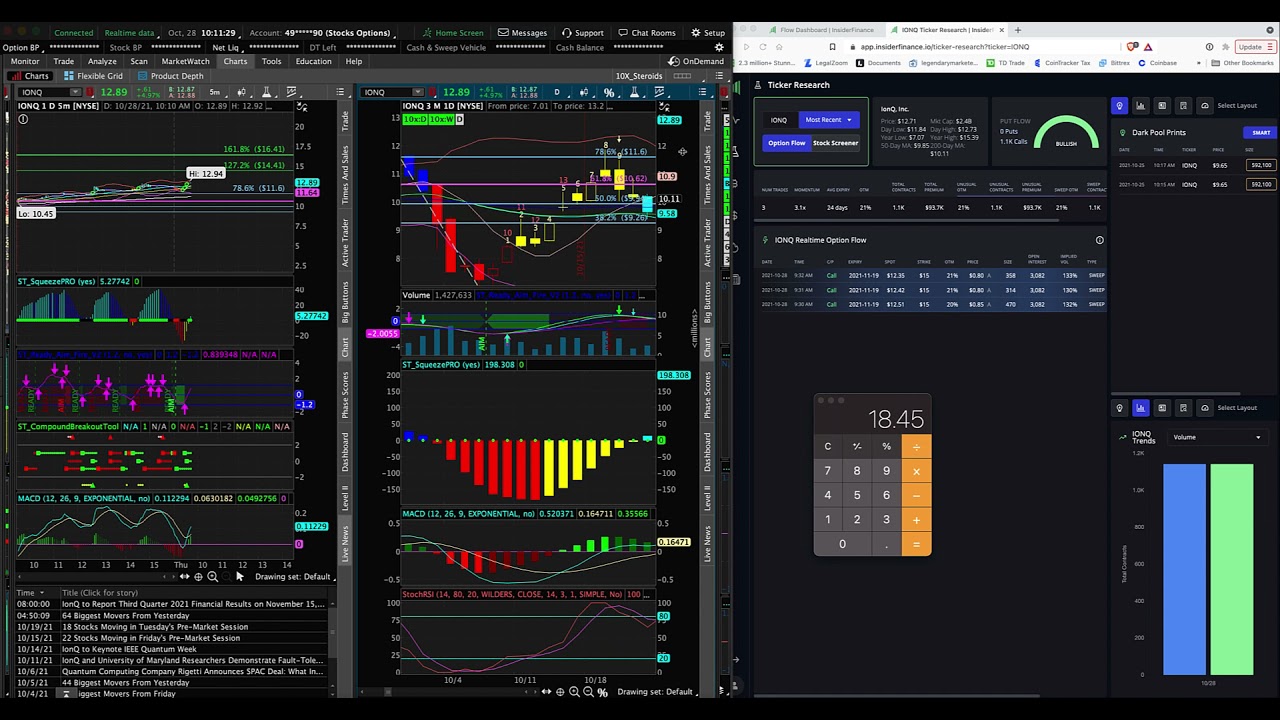
Task: Open Most Recent dropdown in Ticker Research
Action: coord(828,120)
